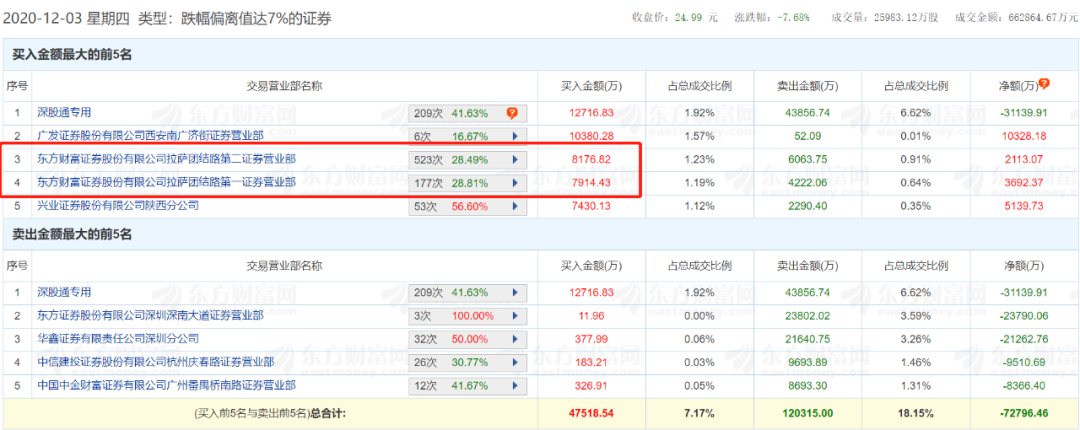Expand the arrow next to 3次 100.00%
Screen dimensions: 1080x430
coord(514,316)
